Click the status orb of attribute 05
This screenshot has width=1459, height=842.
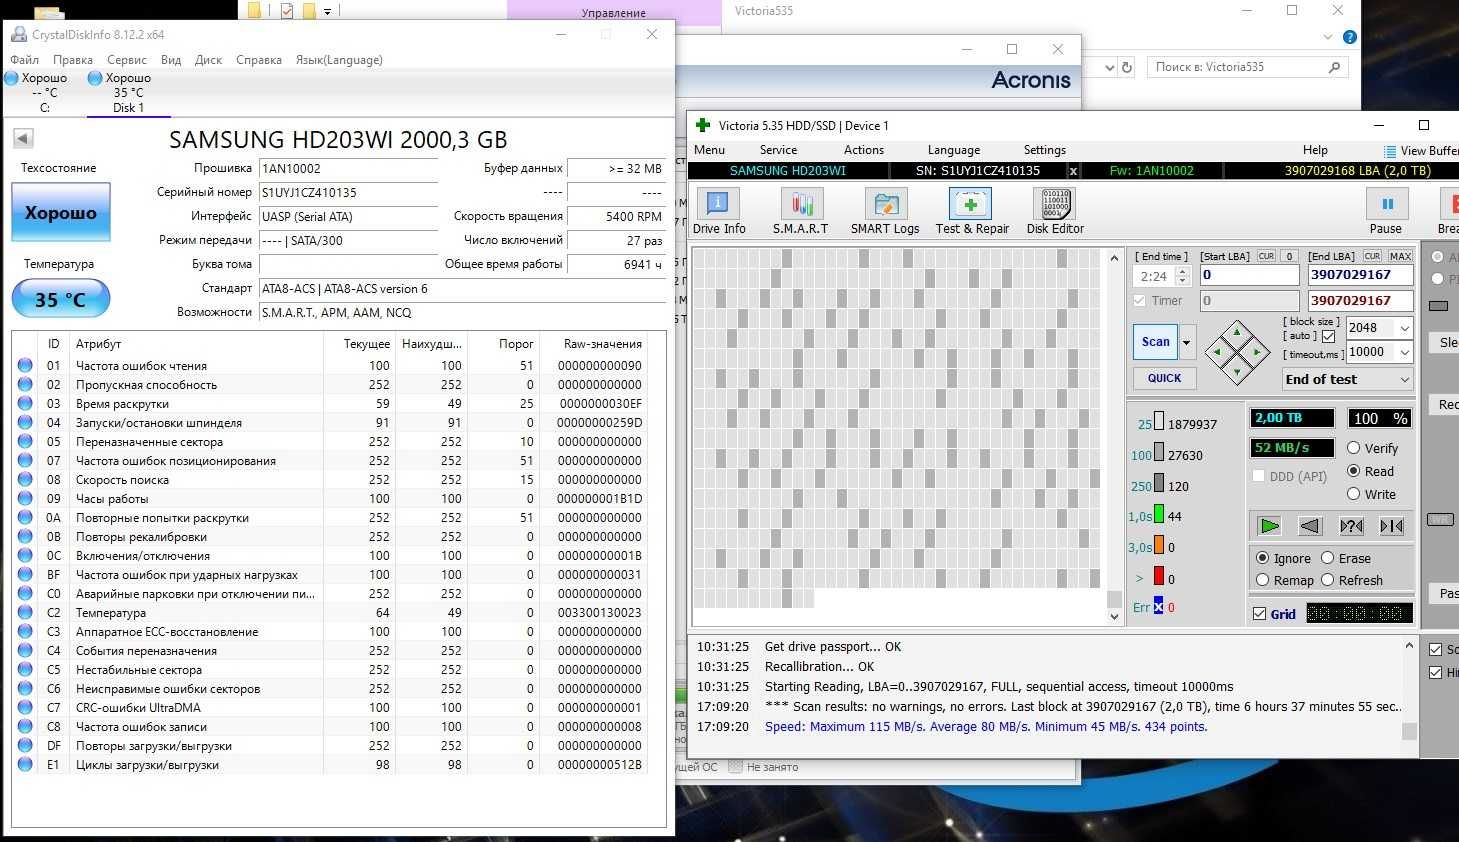click(x=25, y=442)
